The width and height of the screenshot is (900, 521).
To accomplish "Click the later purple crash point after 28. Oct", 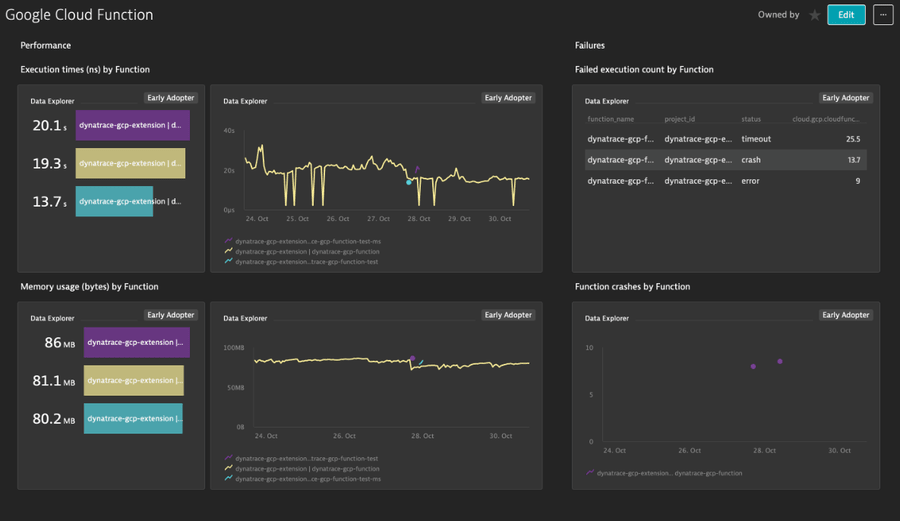I will click(779, 361).
